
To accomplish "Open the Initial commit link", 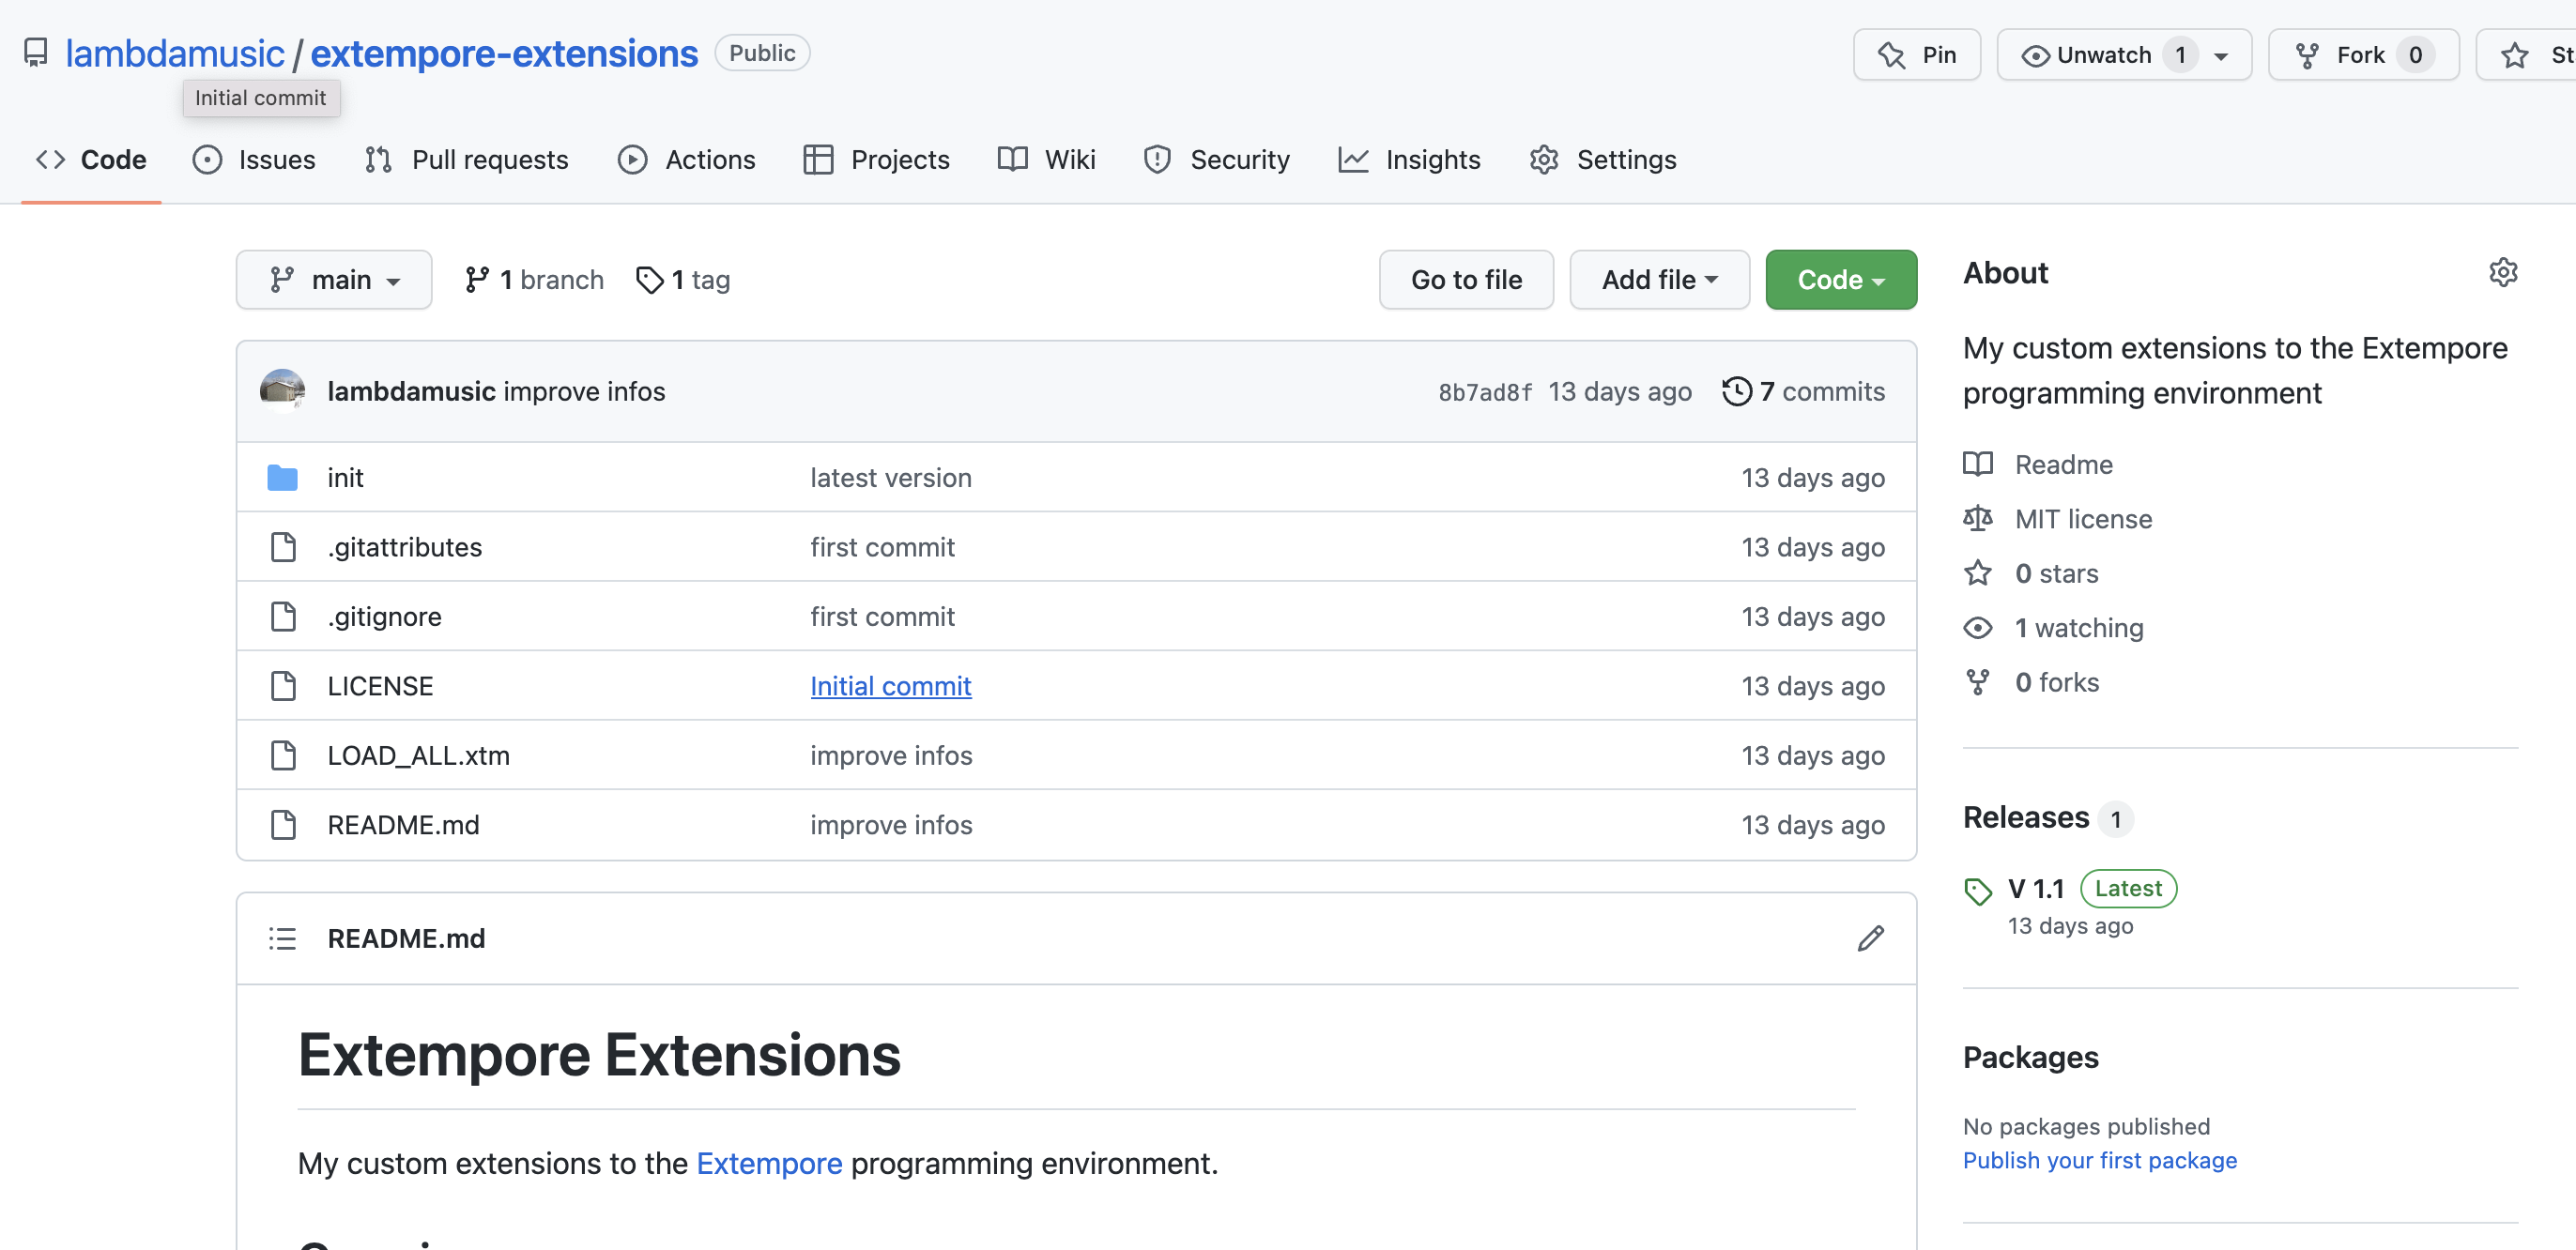I will click(x=891, y=686).
